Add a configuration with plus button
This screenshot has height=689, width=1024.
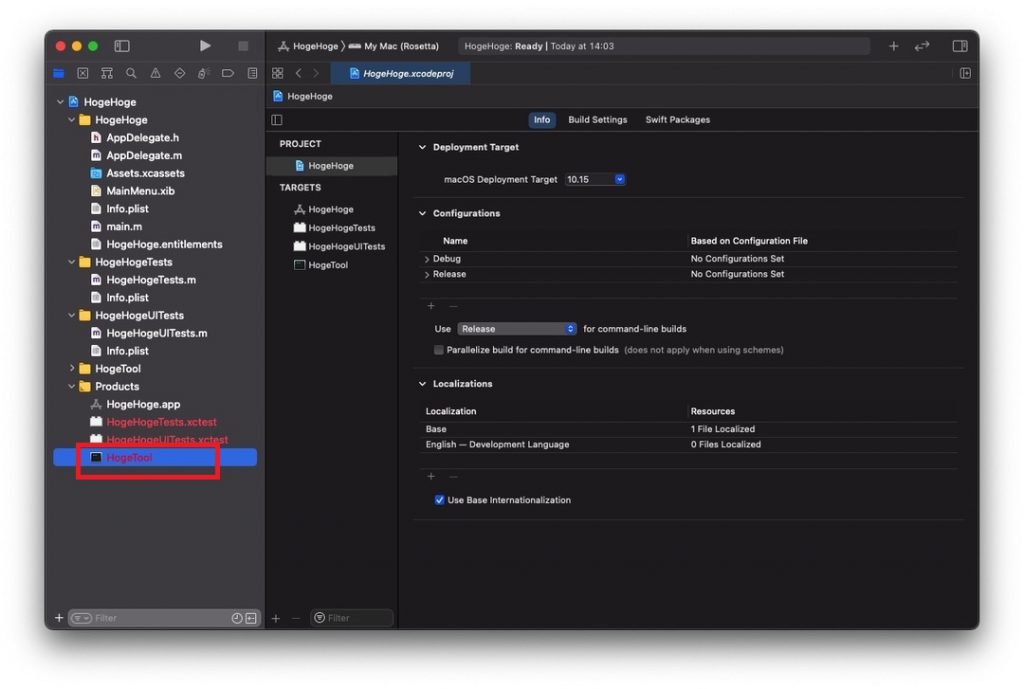(x=431, y=306)
